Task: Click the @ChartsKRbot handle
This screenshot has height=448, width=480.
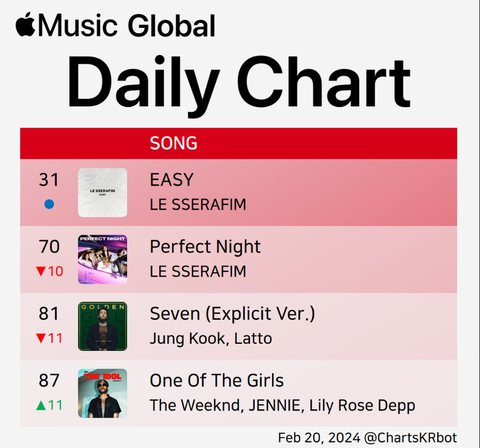Action: pyautogui.click(x=410, y=437)
